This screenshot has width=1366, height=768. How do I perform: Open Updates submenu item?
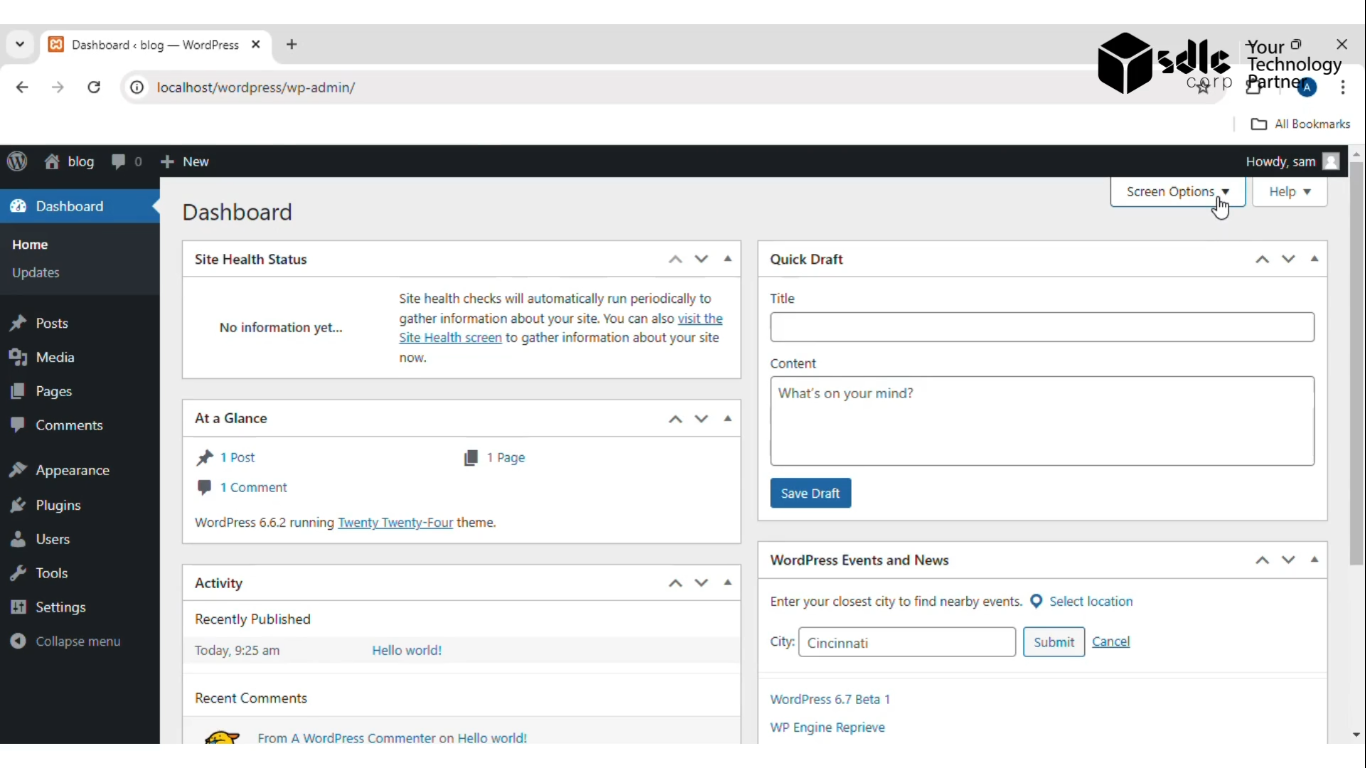[36, 272]
